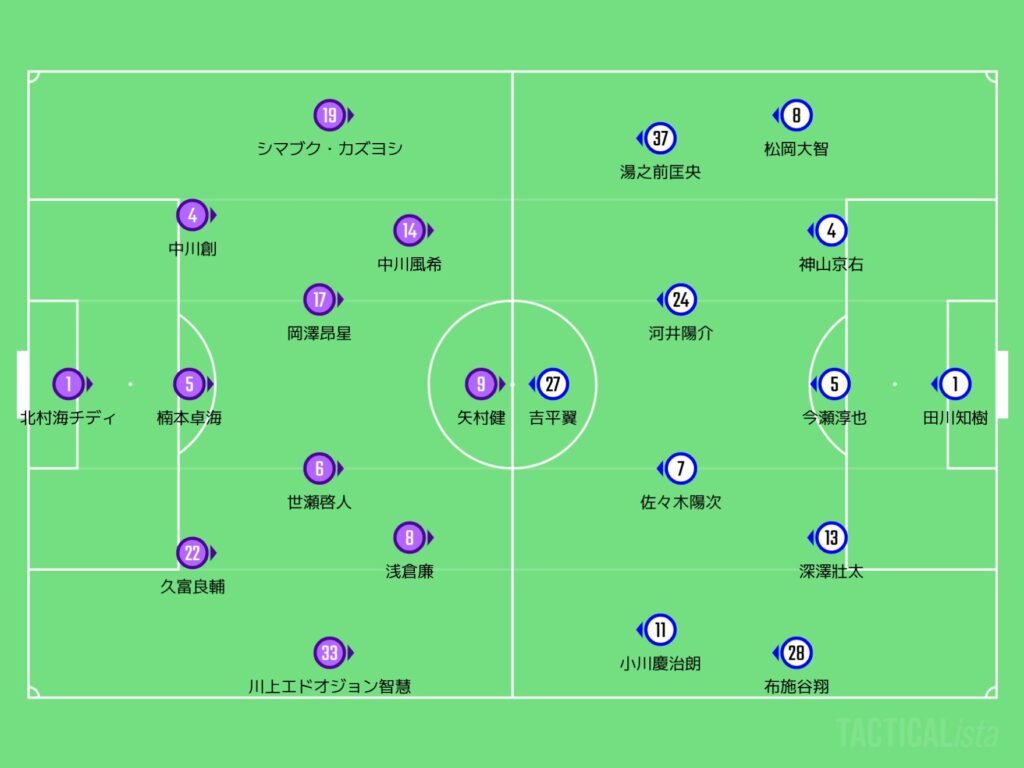Click purple player marker number 19
Screen dimensions: 1024x768
330,115
